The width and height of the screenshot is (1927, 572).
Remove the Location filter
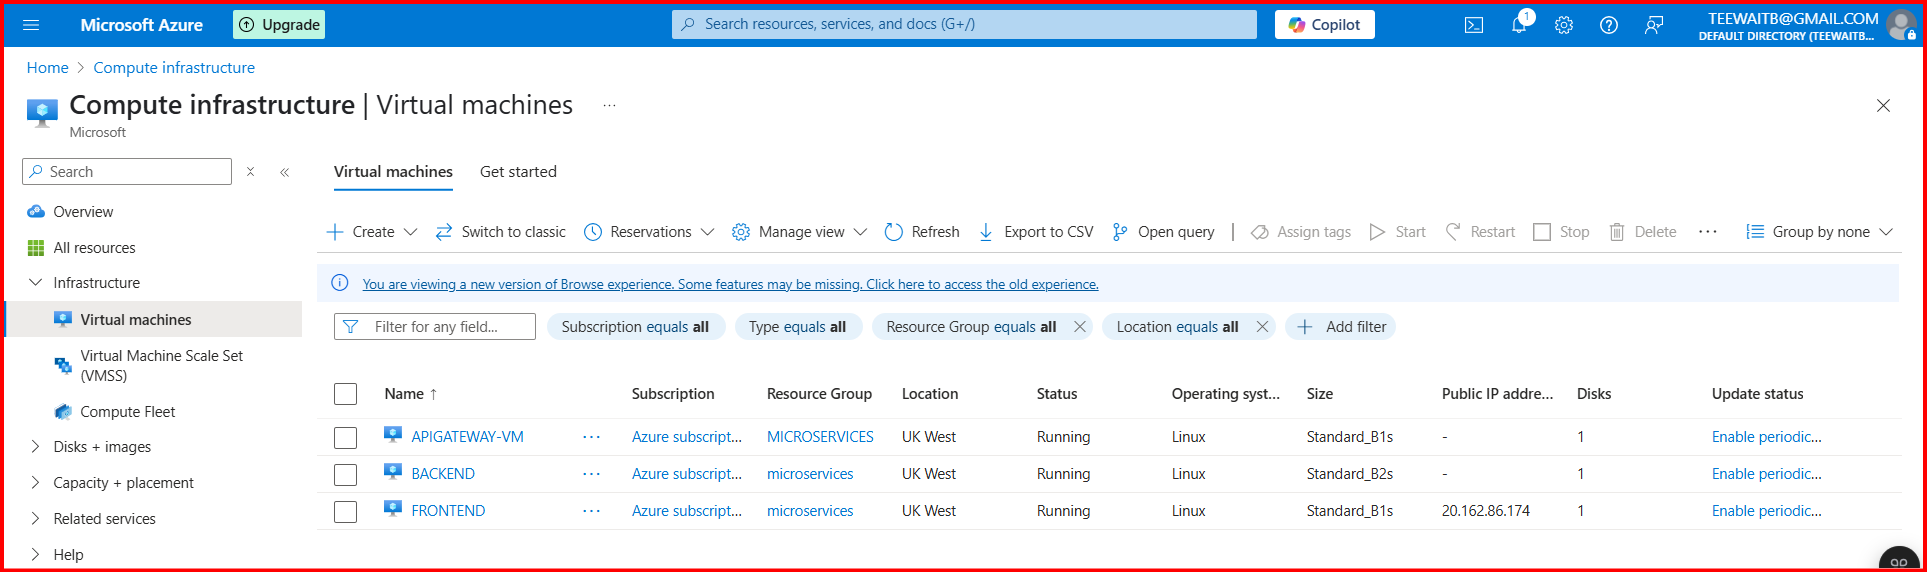pyautogui.click(x=1262, y=327)
